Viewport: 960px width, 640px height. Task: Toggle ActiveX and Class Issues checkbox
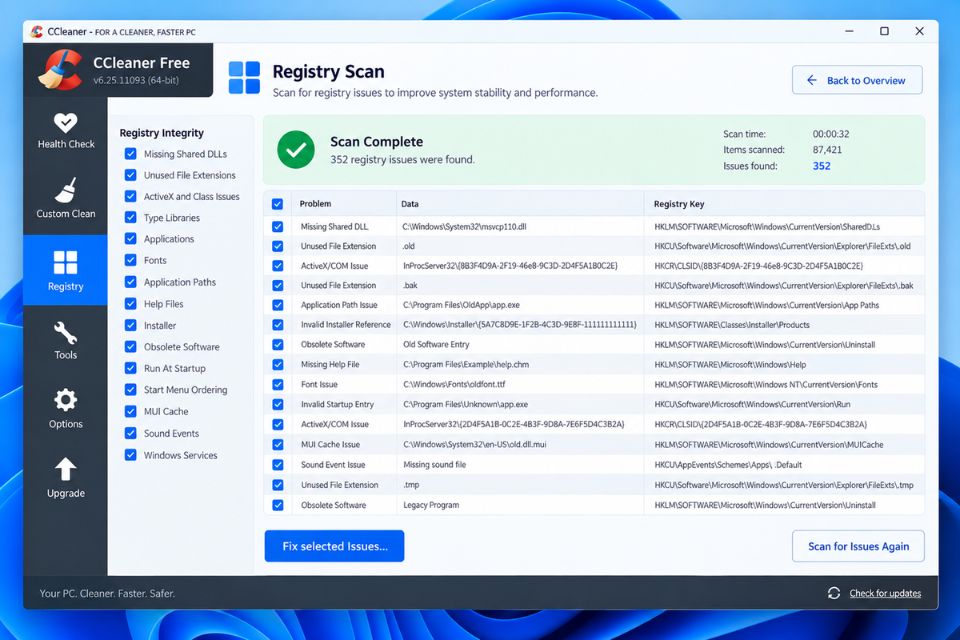130,196
